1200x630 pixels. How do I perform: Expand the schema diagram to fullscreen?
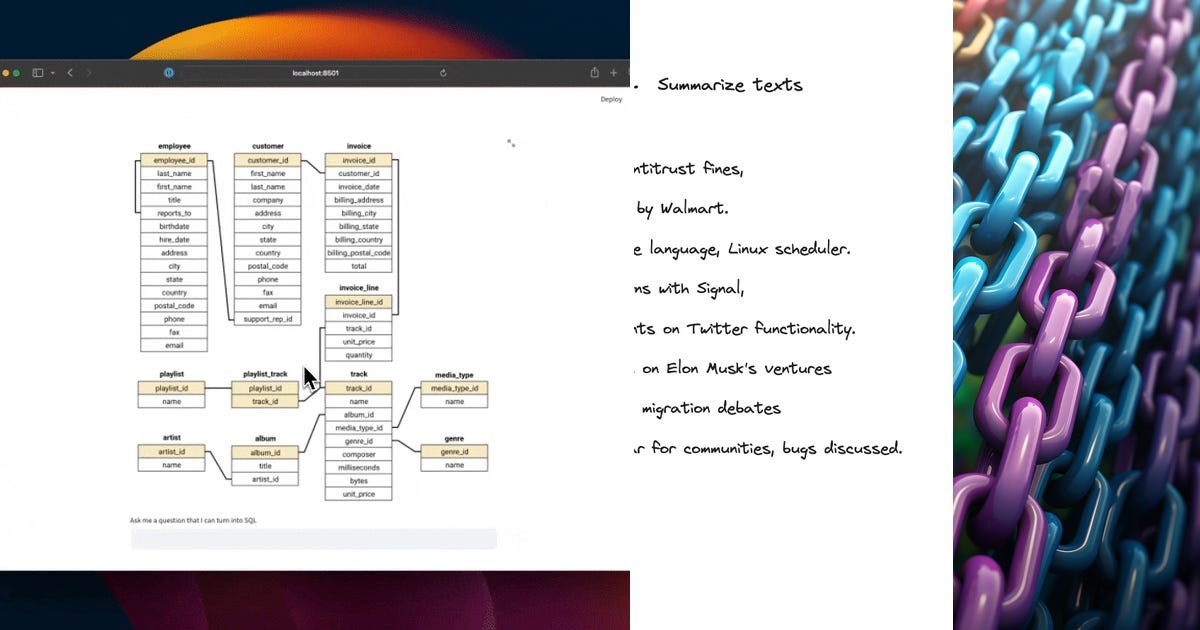coord(511,143)
